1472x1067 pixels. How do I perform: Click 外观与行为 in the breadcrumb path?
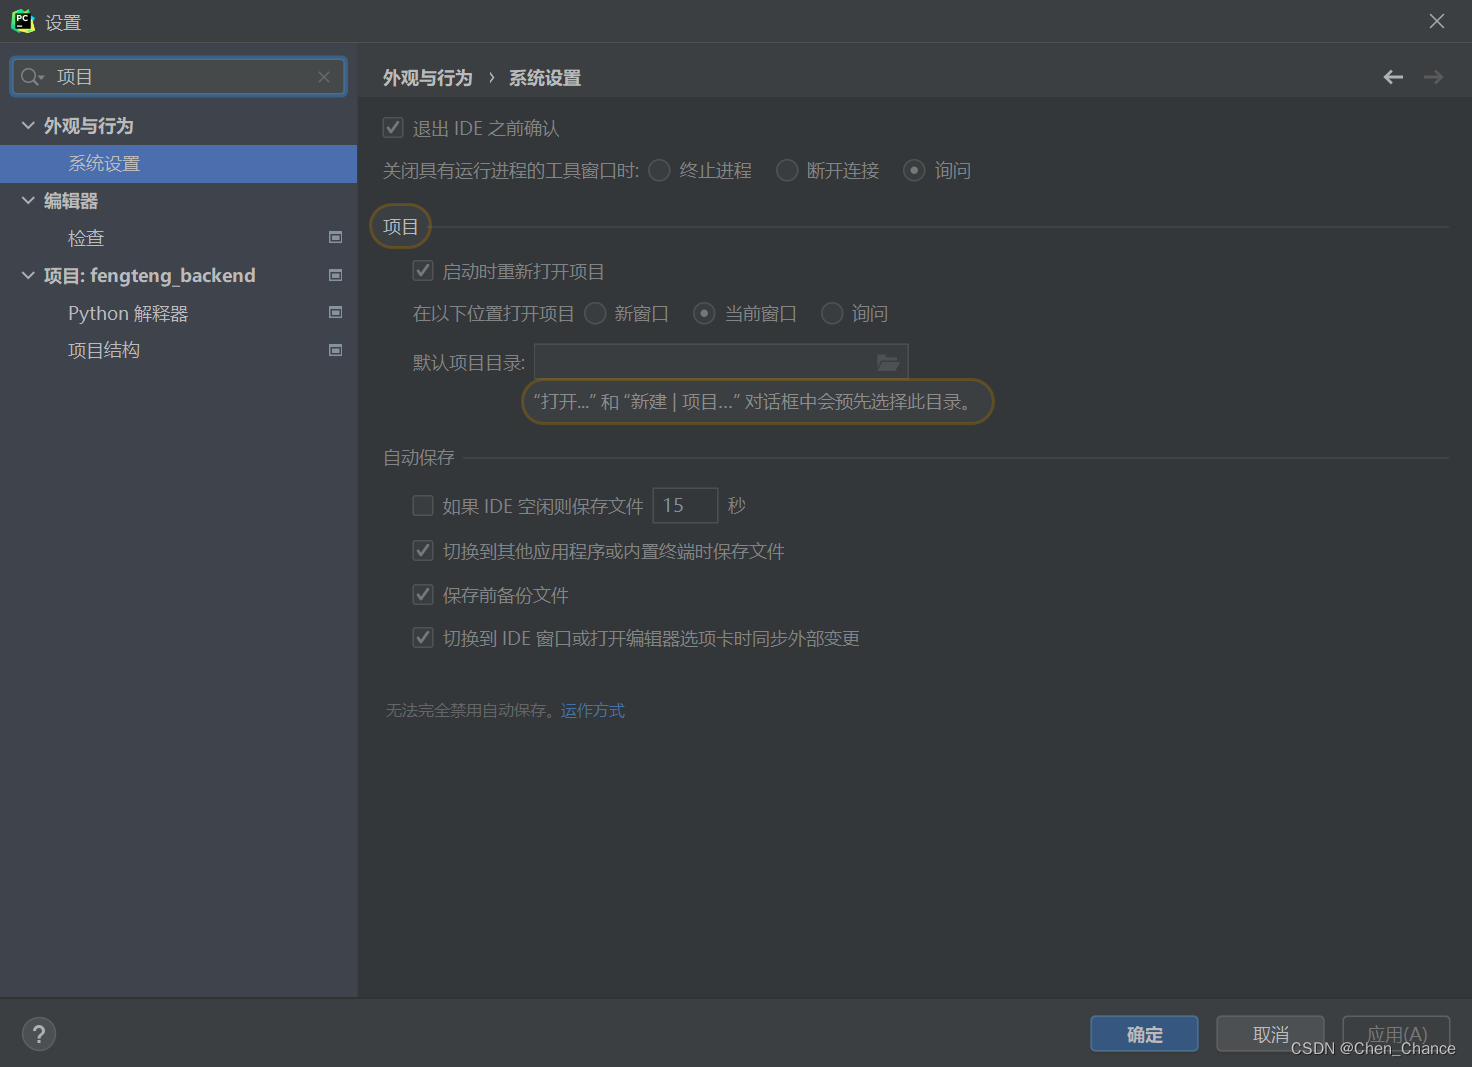427,77
